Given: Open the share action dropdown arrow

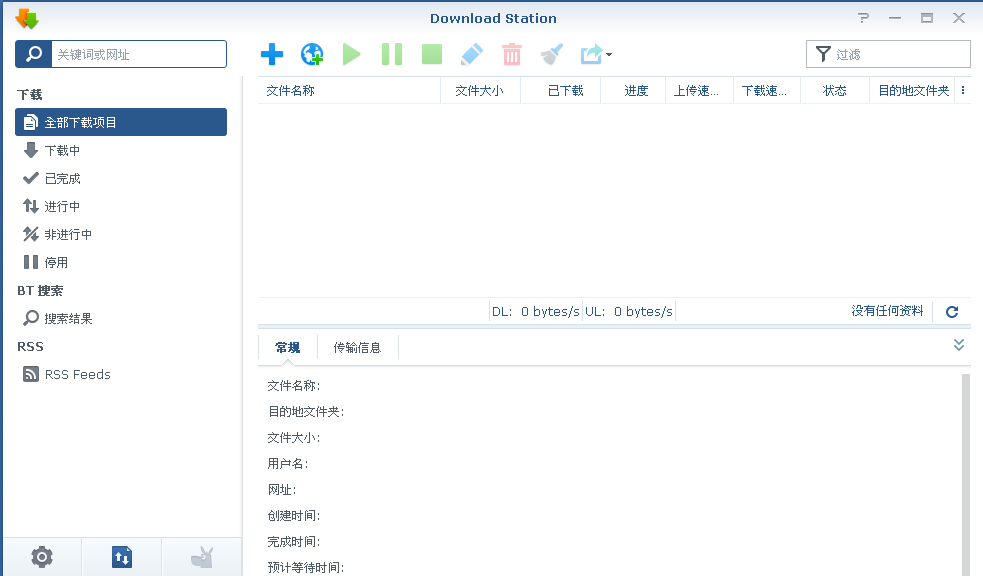Looking at the screenshot, I should pos(609,55).
